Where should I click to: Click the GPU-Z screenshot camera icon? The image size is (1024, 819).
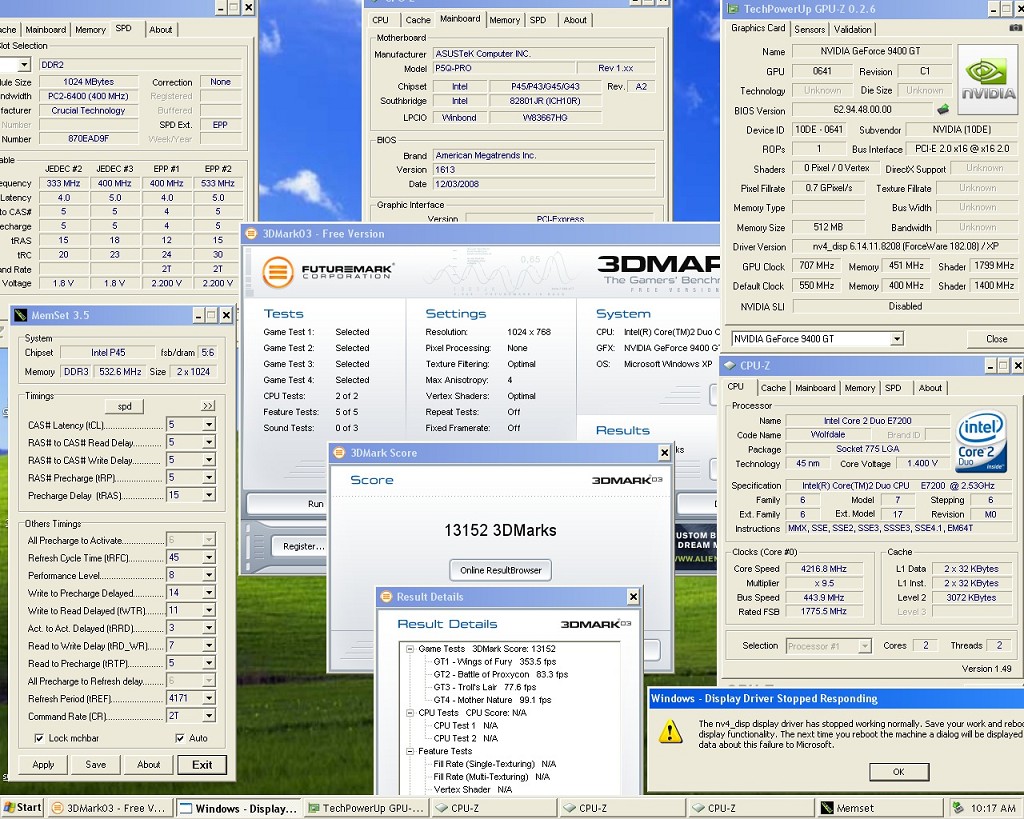pos(1016,28)
